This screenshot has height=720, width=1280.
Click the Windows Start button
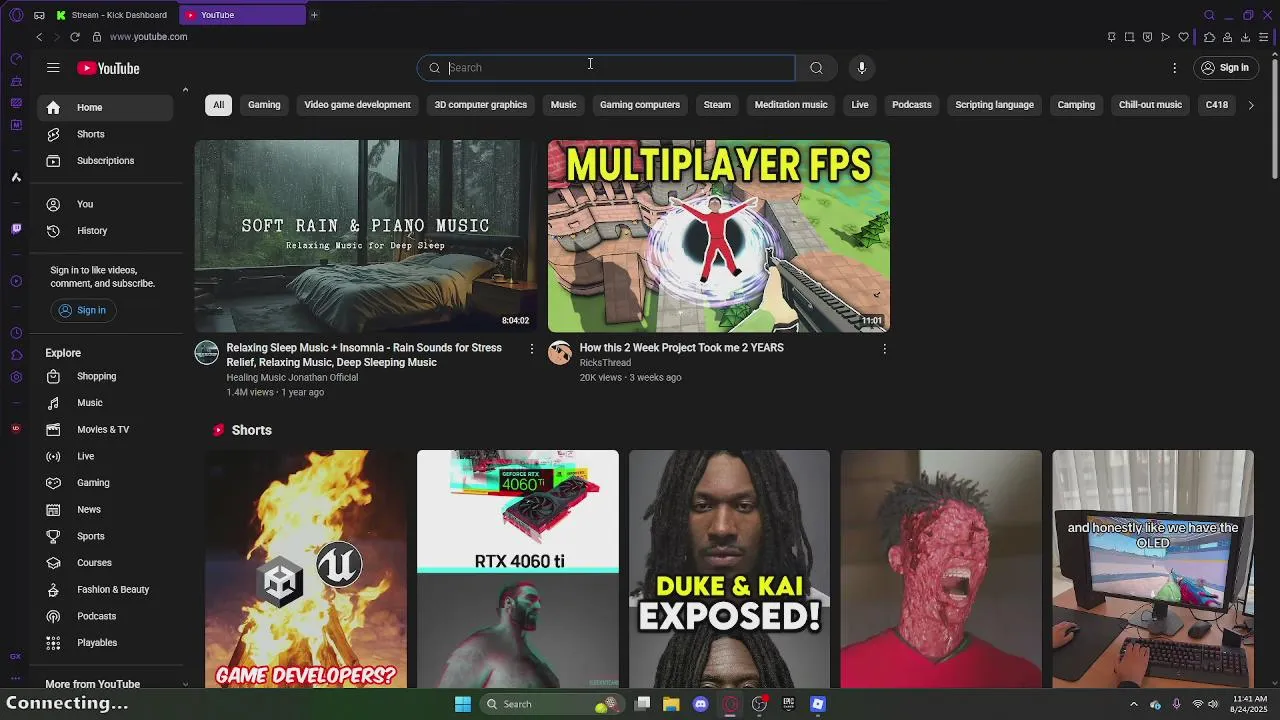[463, 704]
